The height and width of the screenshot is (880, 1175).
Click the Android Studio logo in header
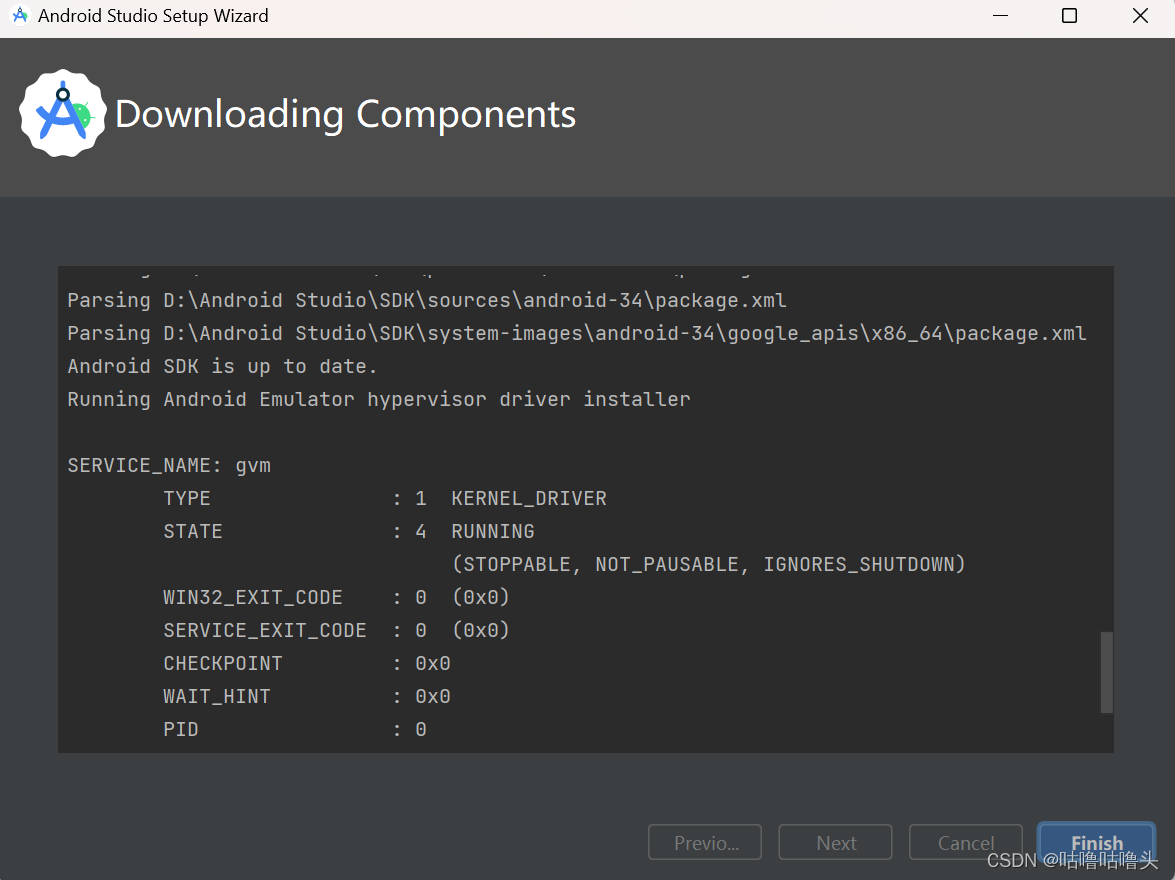coord(63,113)
